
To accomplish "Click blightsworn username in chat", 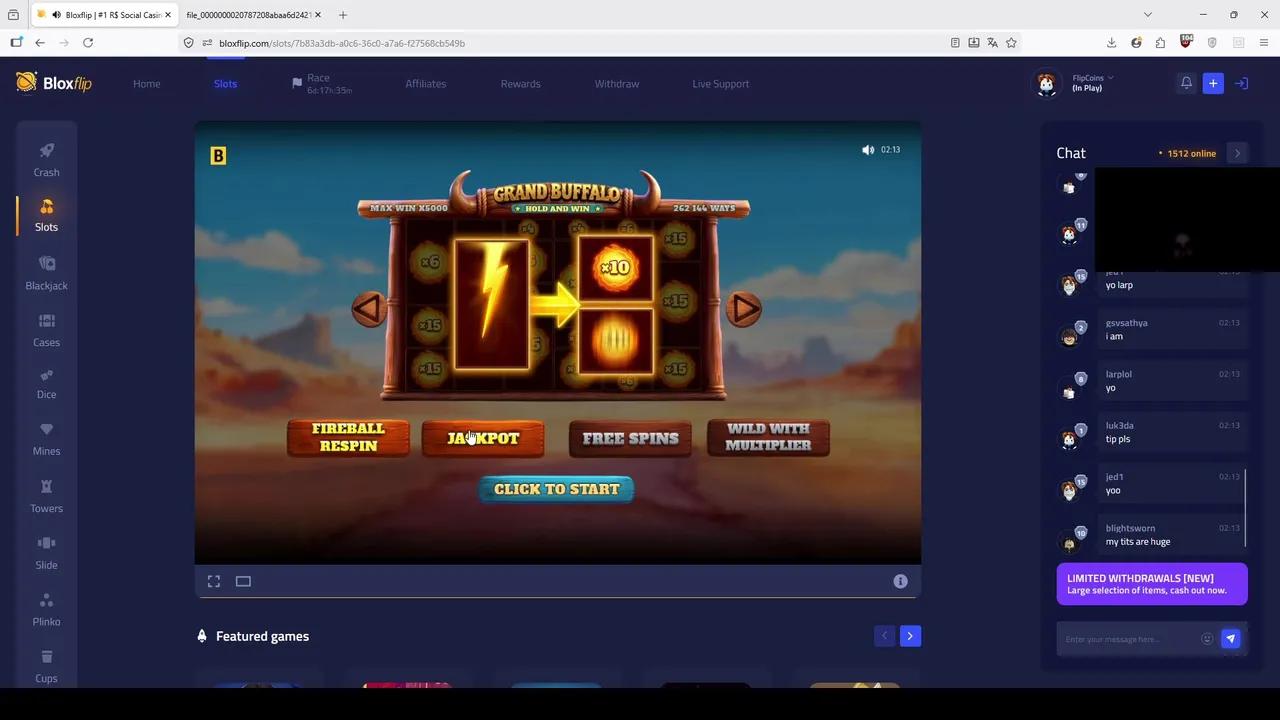I will 1130,528.
